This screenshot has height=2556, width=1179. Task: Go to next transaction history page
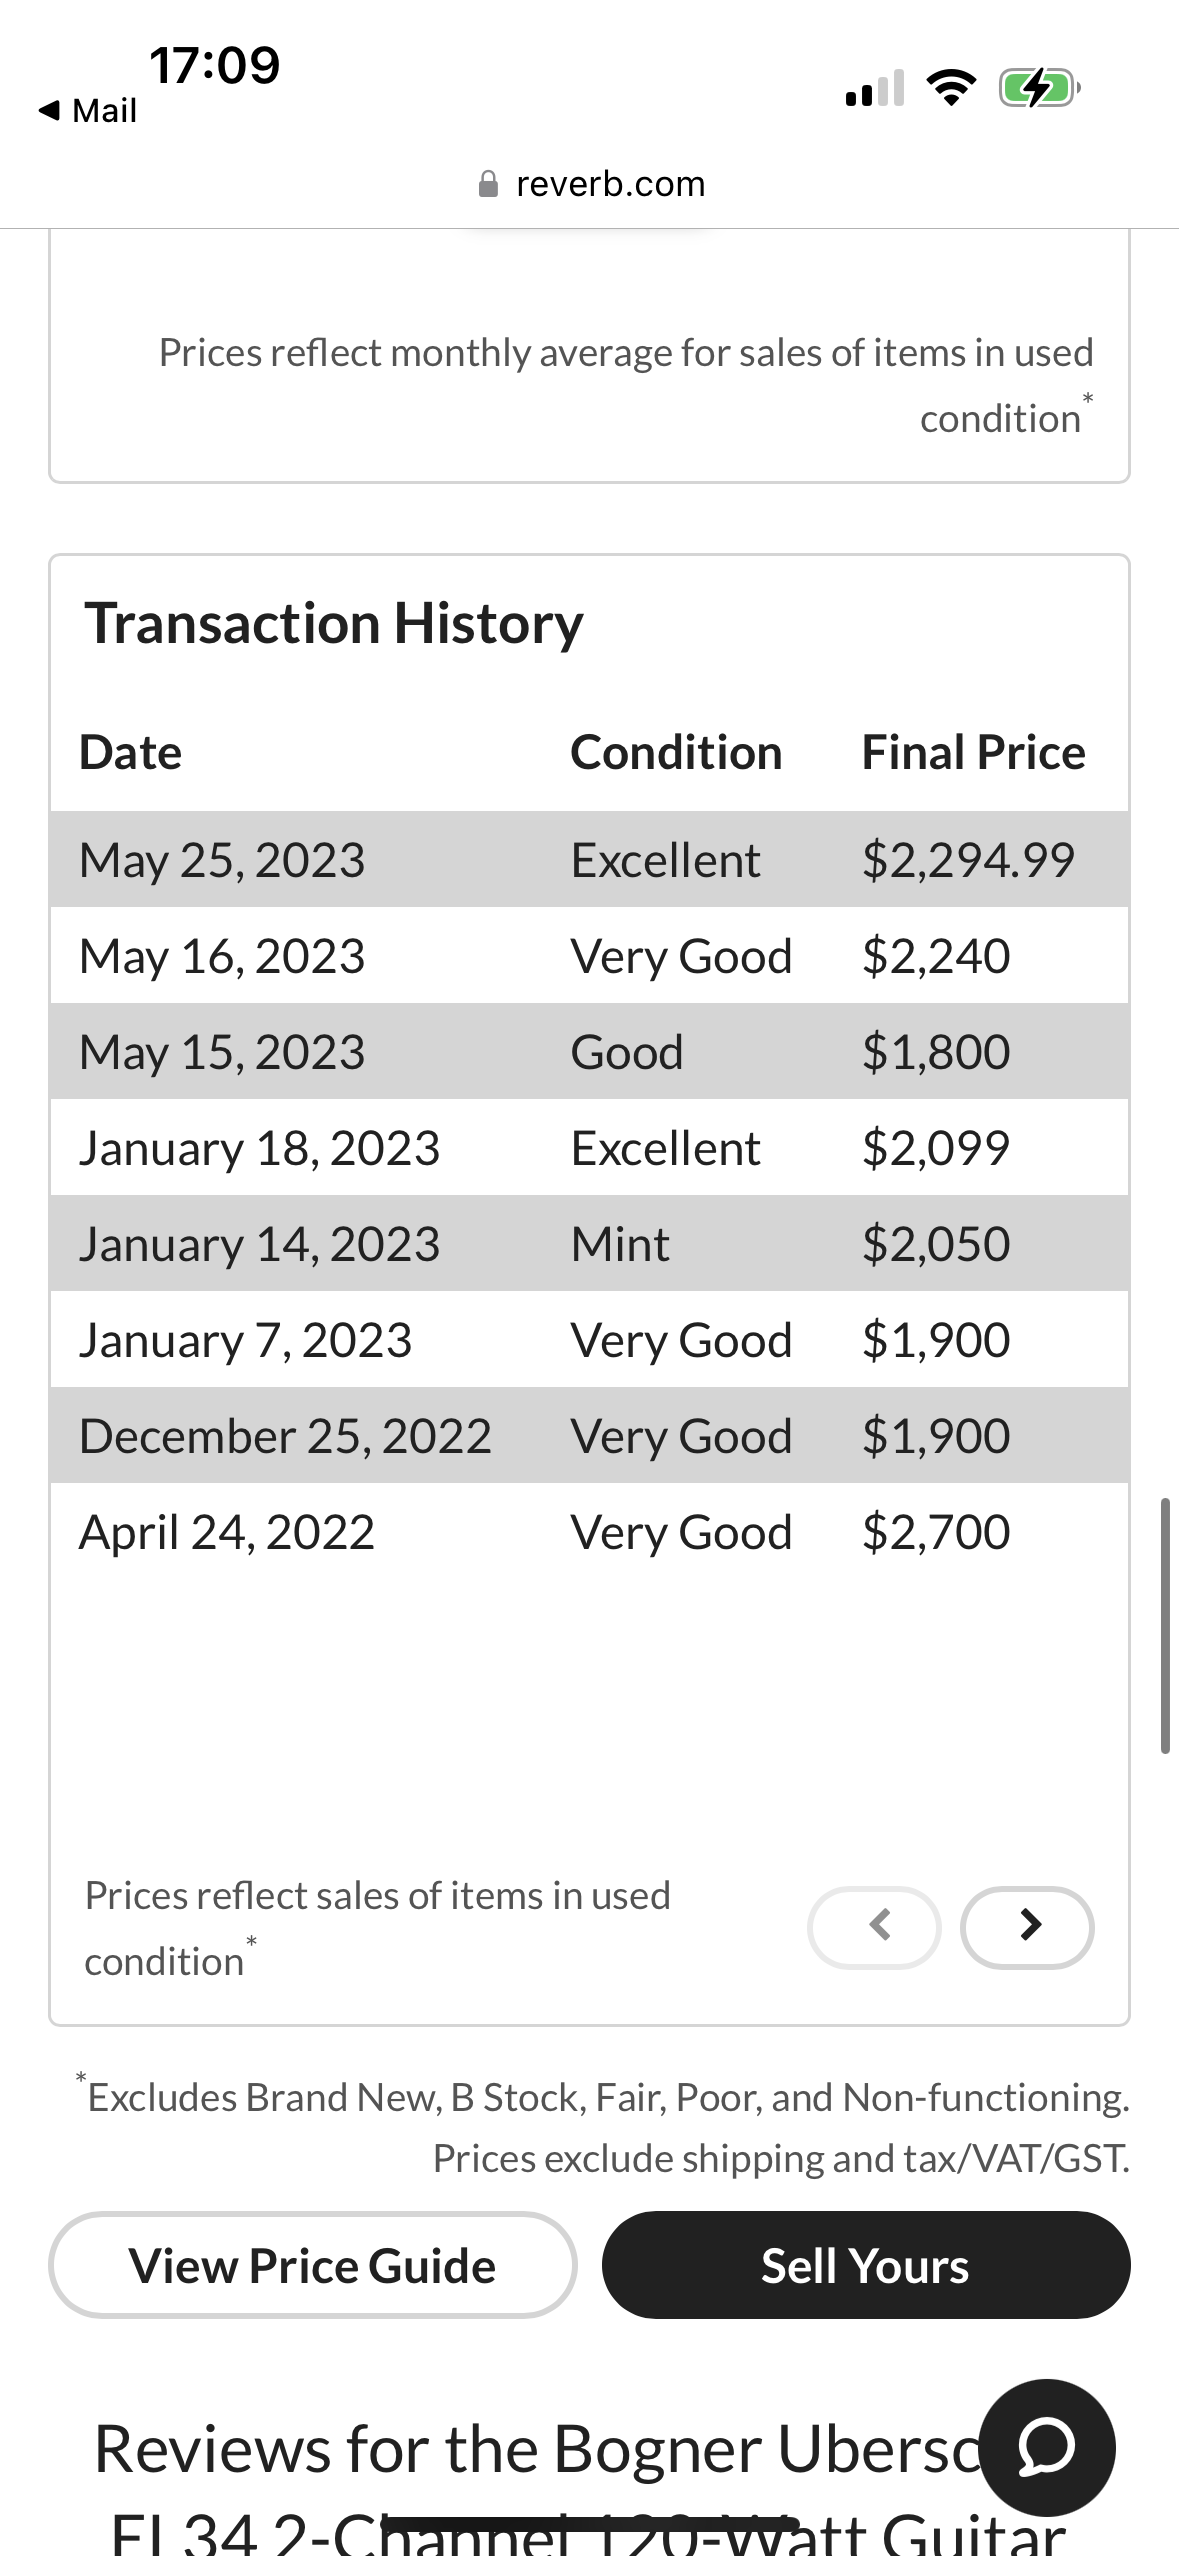[1027, 1927]
